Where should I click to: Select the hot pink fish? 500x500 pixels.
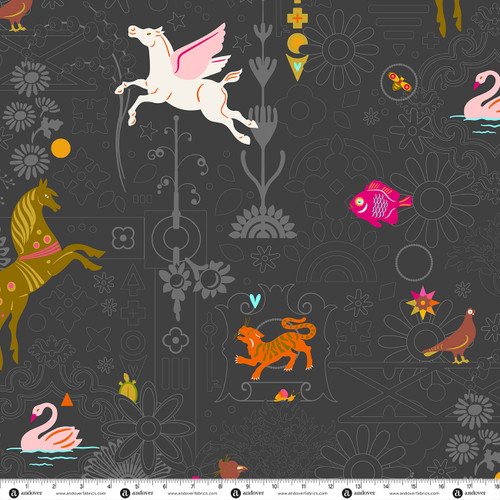click(x=380, y=203)
